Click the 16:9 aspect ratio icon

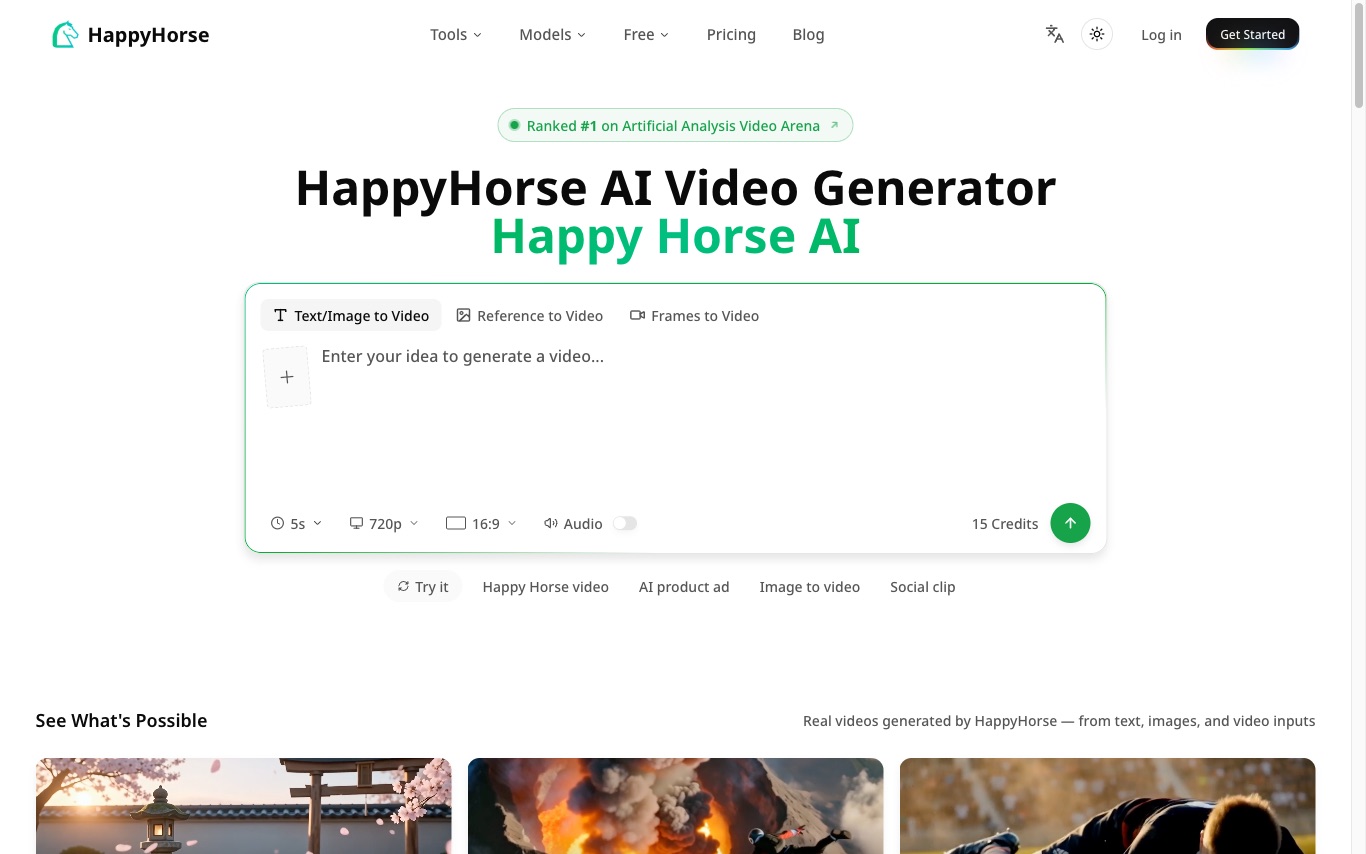(455, 522)
